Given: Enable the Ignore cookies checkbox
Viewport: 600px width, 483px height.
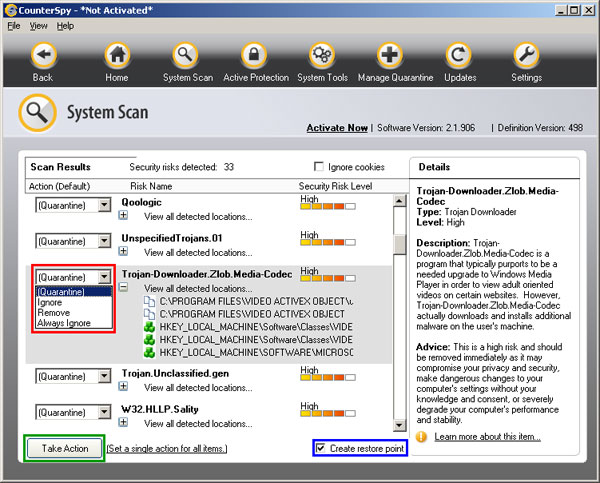Looking at the screenshot, I should (x=318, y=166).
